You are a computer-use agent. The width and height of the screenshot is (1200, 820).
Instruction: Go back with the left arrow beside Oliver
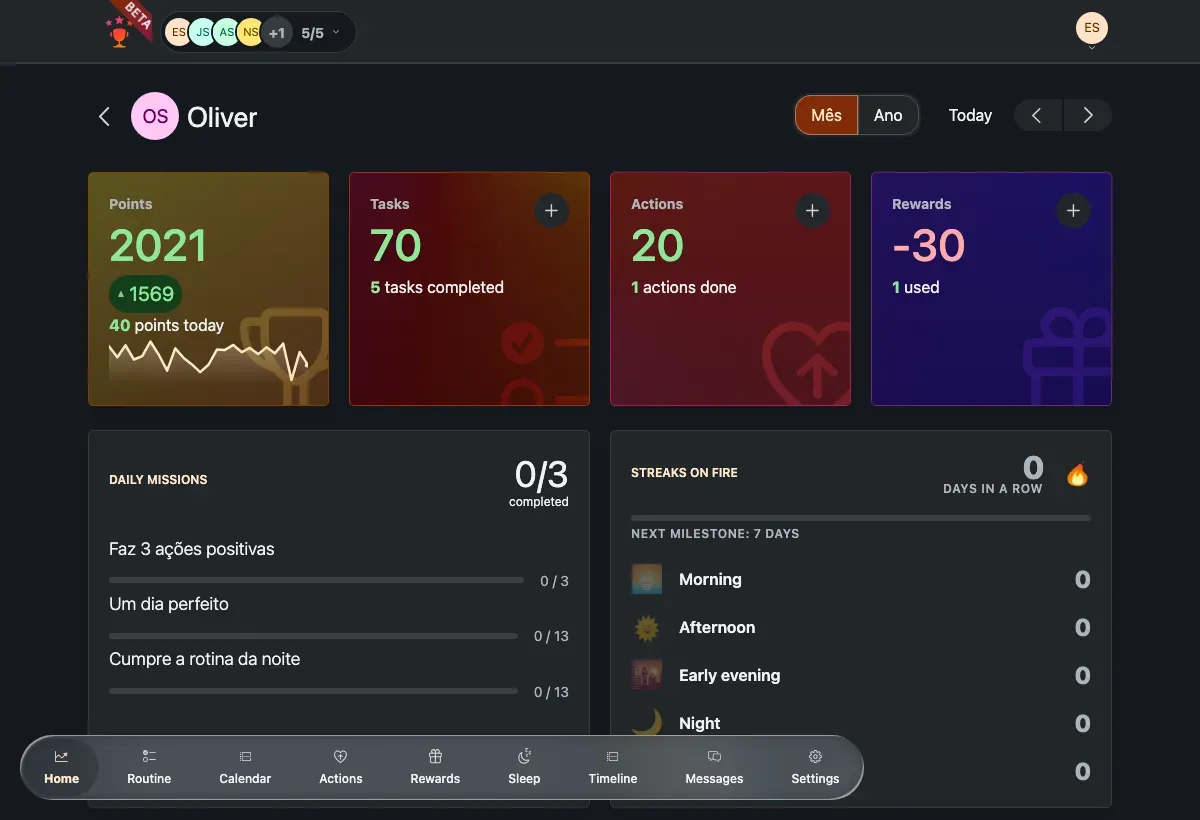pos(104,117)
